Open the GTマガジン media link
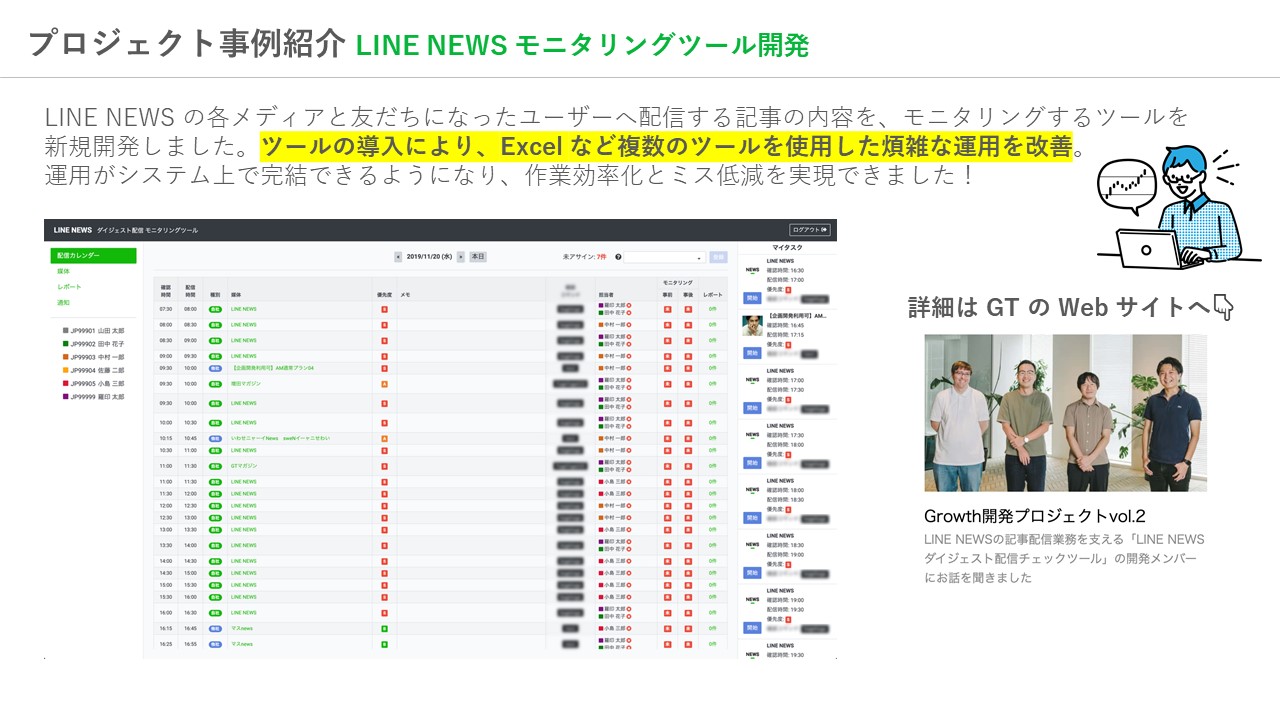 tap(244, 466)
